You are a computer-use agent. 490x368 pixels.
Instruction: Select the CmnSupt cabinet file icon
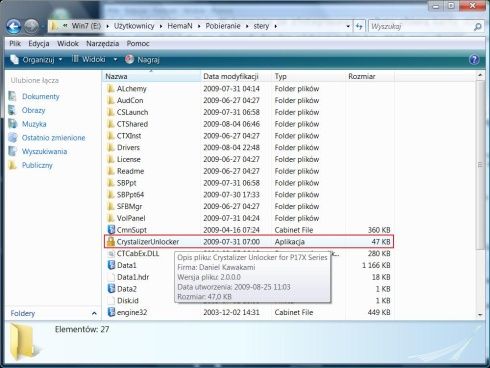[x=111, y=230]
